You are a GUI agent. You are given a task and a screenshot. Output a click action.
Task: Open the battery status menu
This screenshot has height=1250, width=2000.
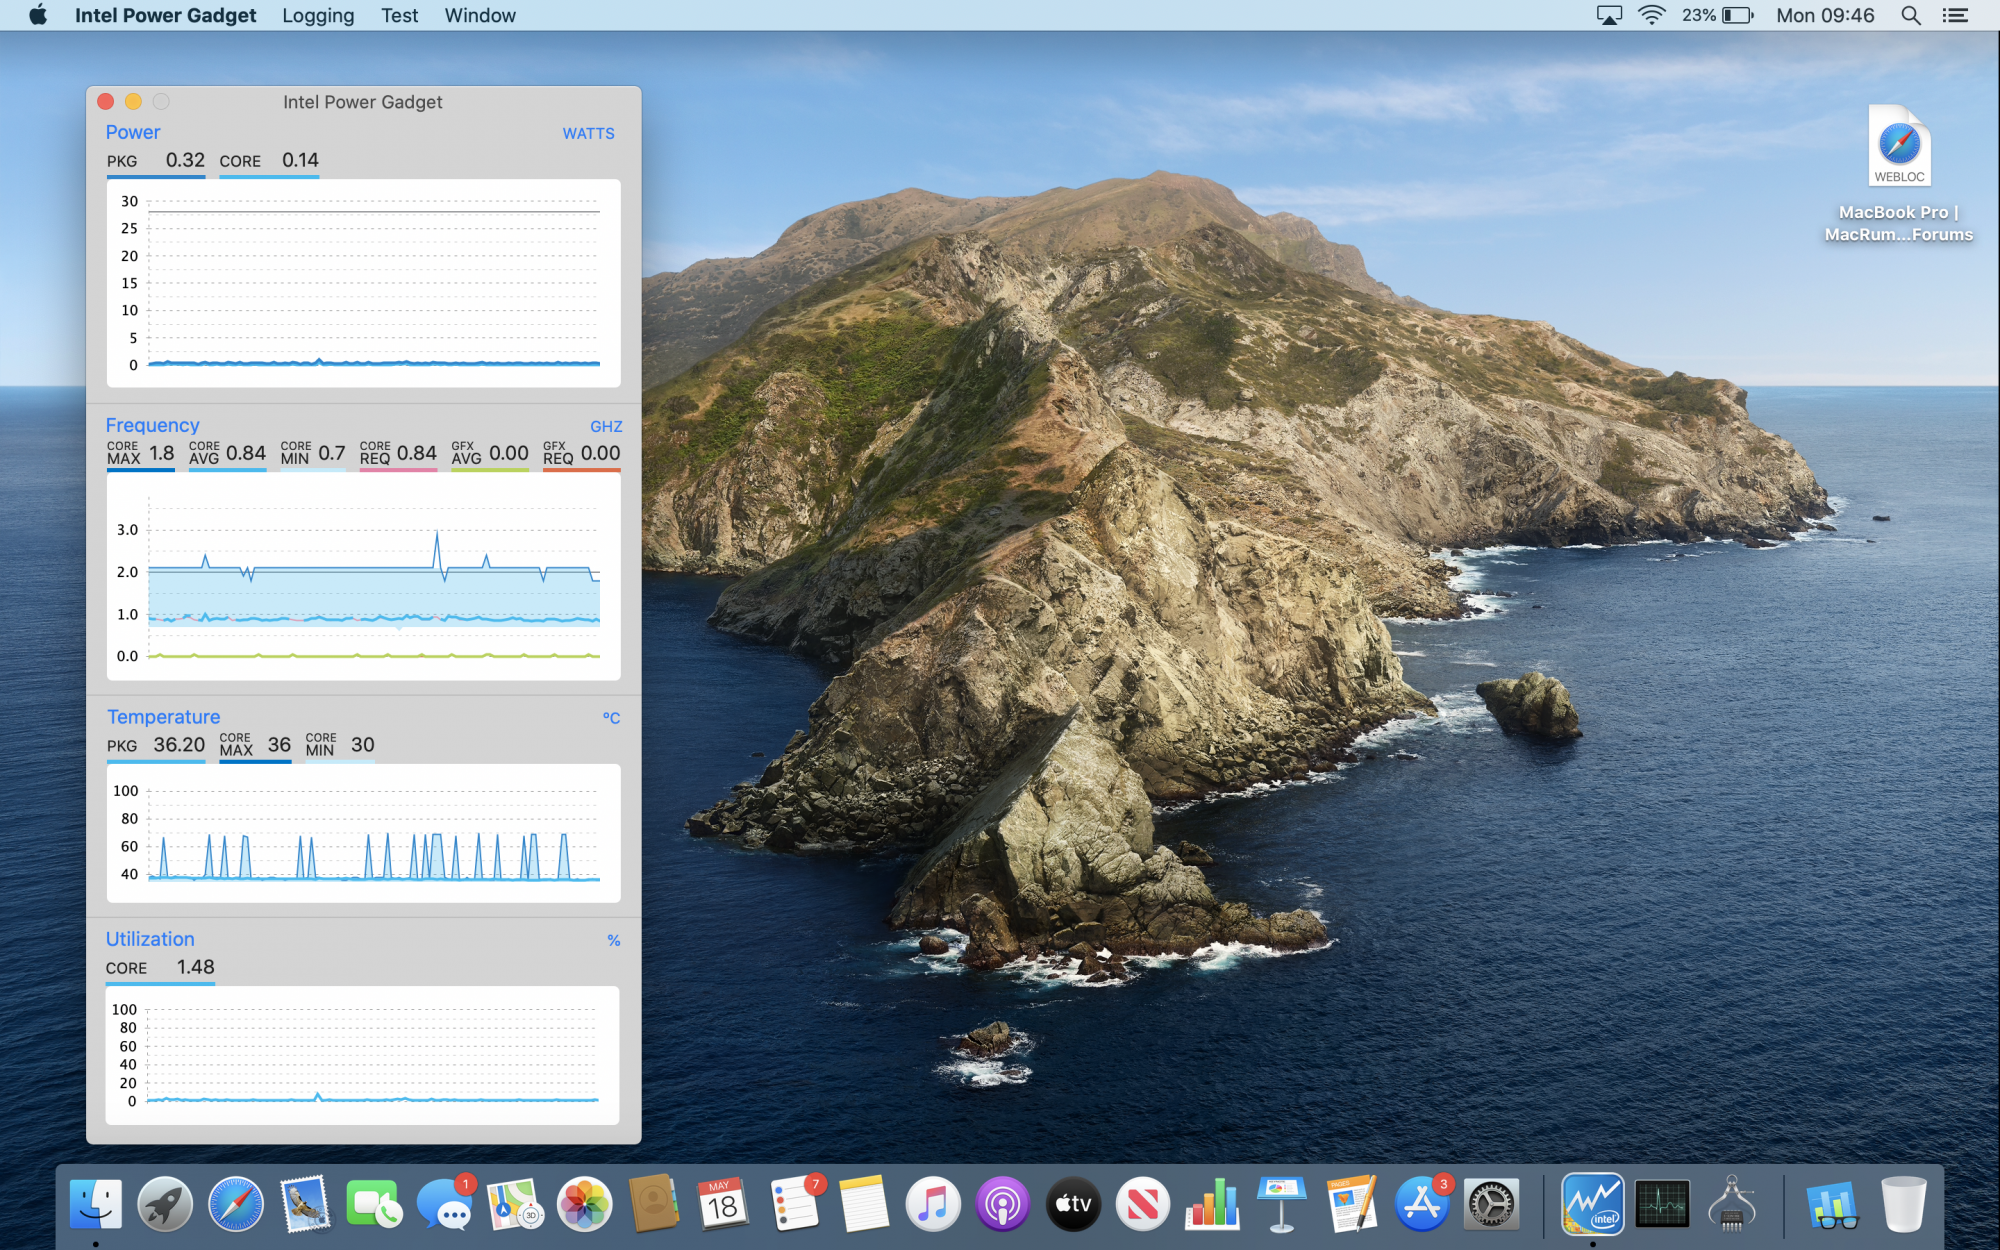tap(1738, 15)
